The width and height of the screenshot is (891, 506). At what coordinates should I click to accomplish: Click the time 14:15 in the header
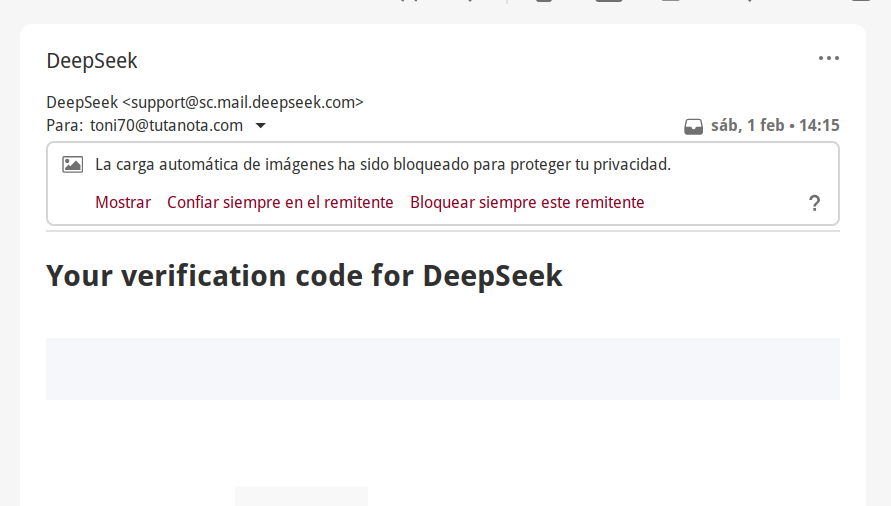point(819,125)
